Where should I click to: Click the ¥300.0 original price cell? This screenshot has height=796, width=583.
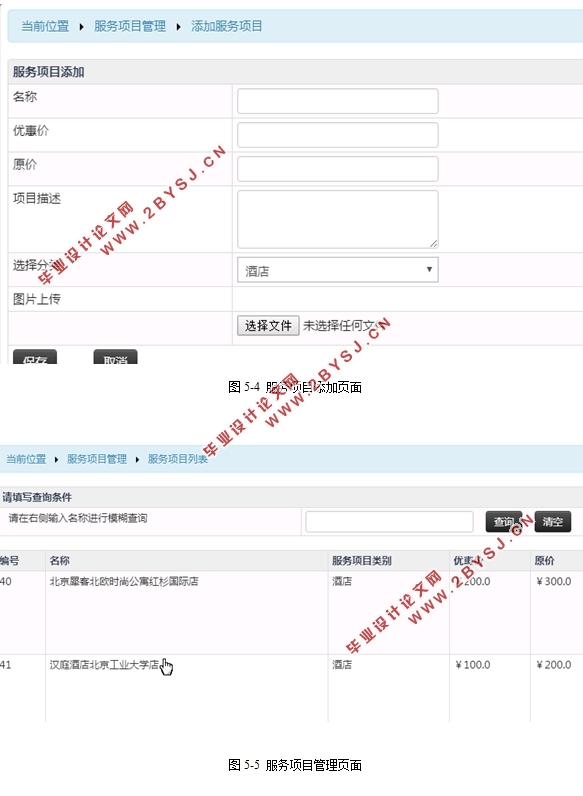point(554,581)
